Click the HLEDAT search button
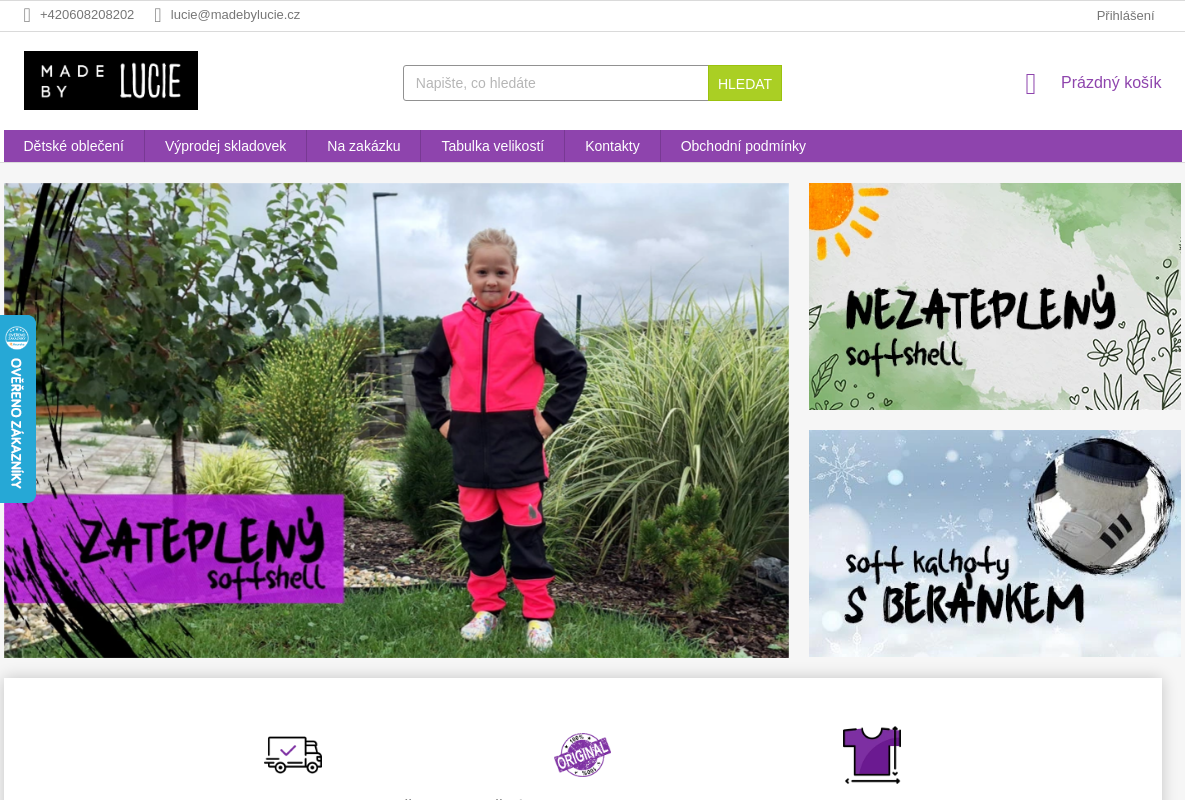 (x=745, y=83)
